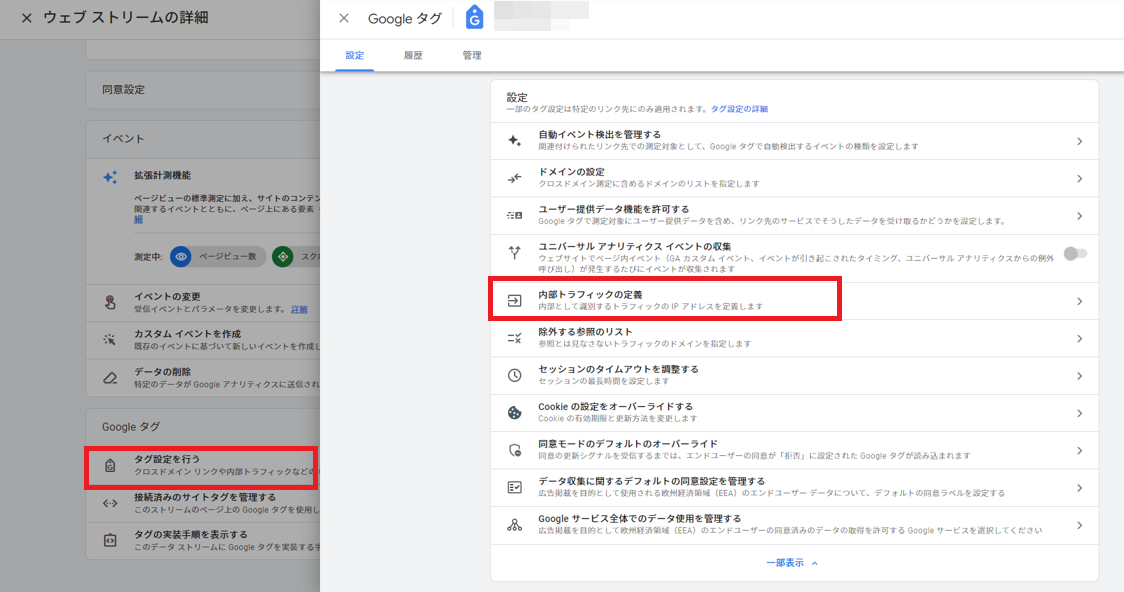Open Google サービス全体でのデータ使用を管理する chevron
The image size is (1124, 592).
(1080, 525)
